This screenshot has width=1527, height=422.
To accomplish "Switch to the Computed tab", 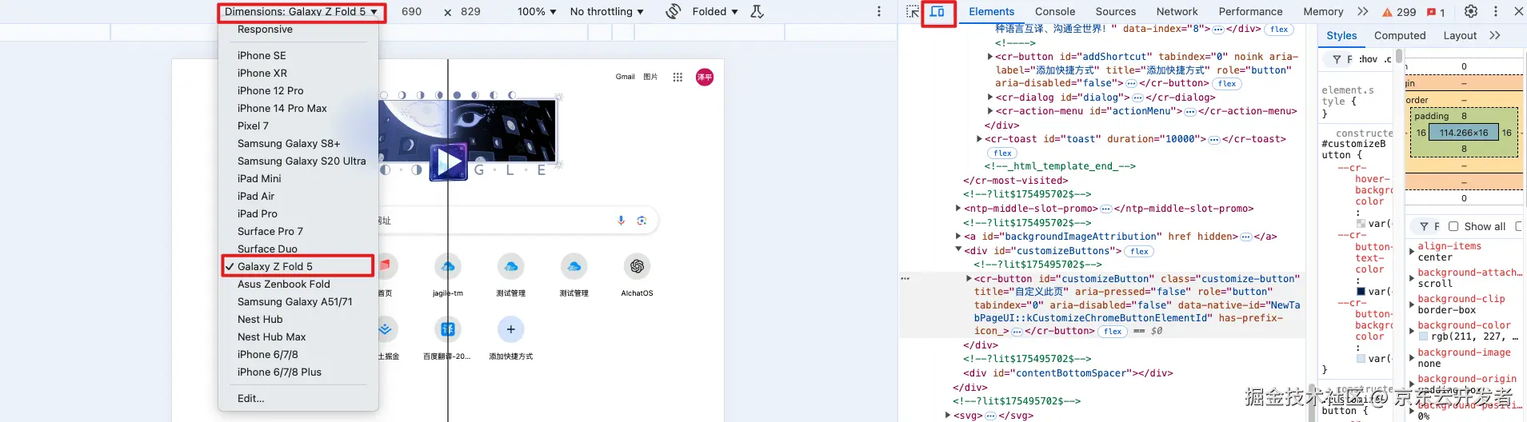I will tap(1400, 35).
